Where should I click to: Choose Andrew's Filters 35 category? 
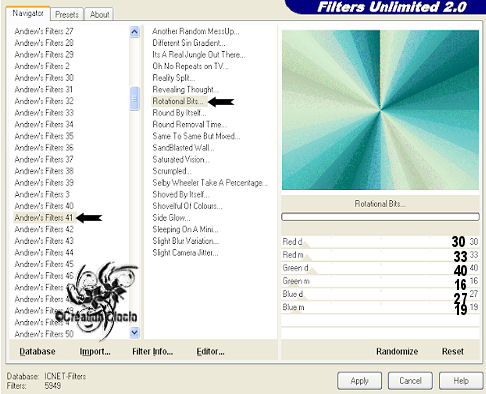(x=44, y=136)
